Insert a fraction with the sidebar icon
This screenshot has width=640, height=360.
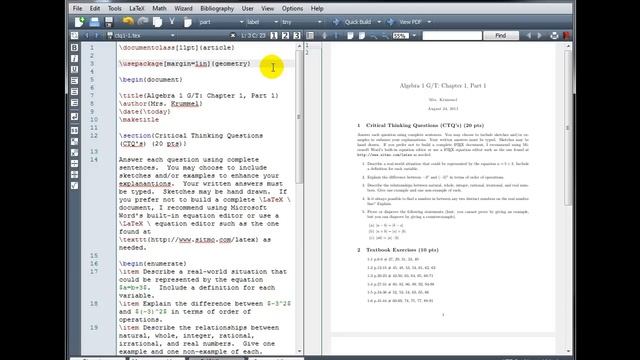pos(74,164)
